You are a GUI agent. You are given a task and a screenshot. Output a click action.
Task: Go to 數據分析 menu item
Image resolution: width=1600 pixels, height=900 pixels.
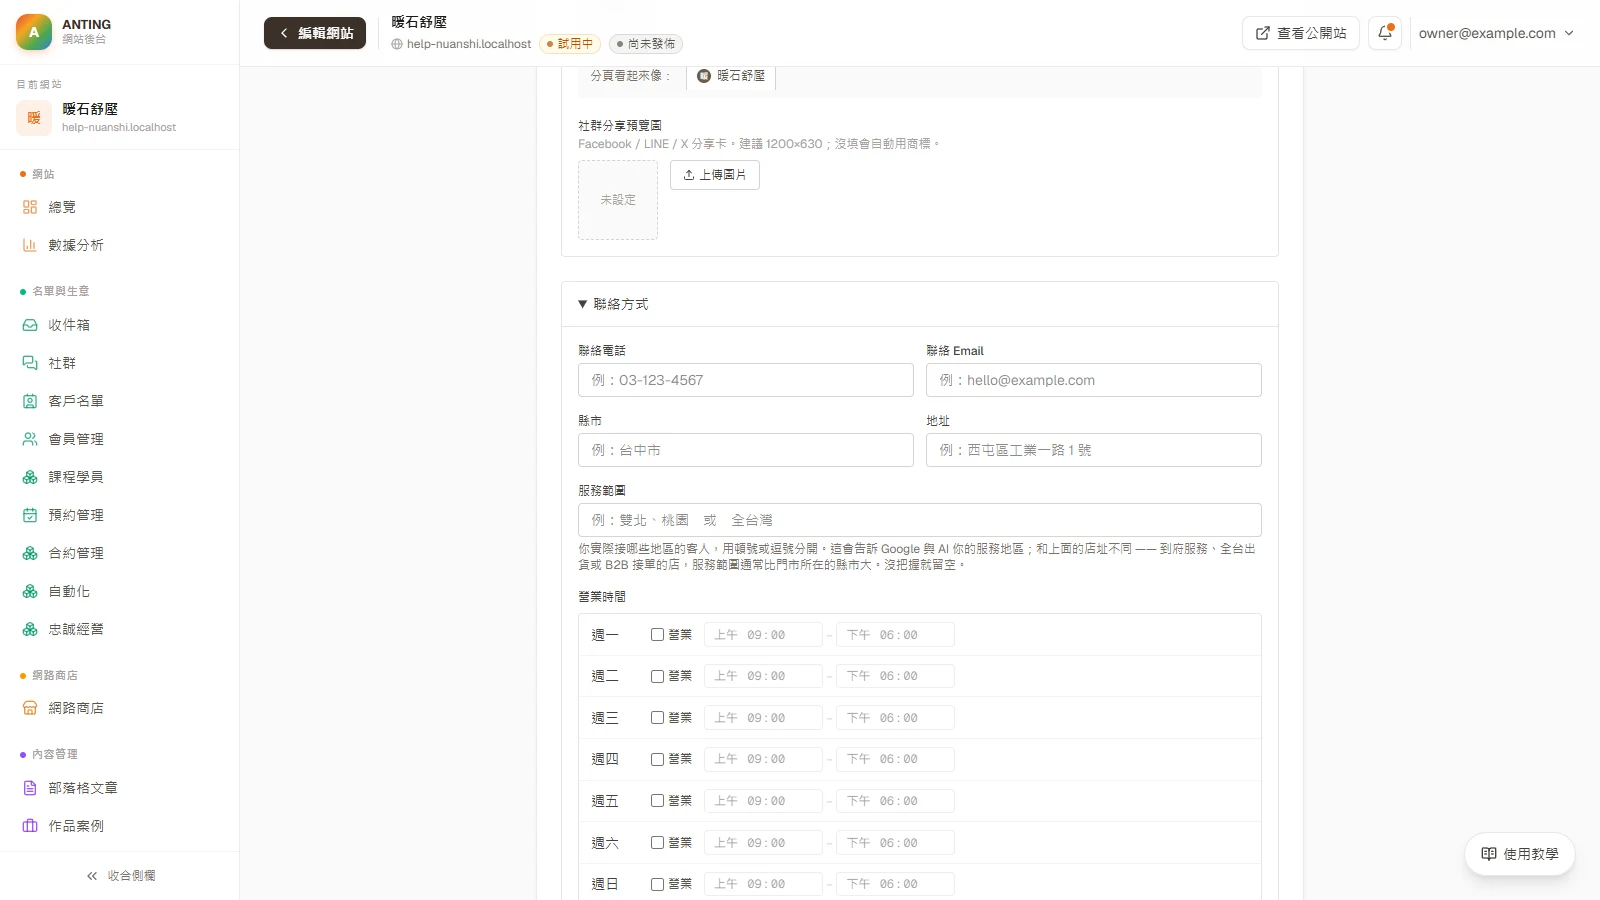pos(119,245)
